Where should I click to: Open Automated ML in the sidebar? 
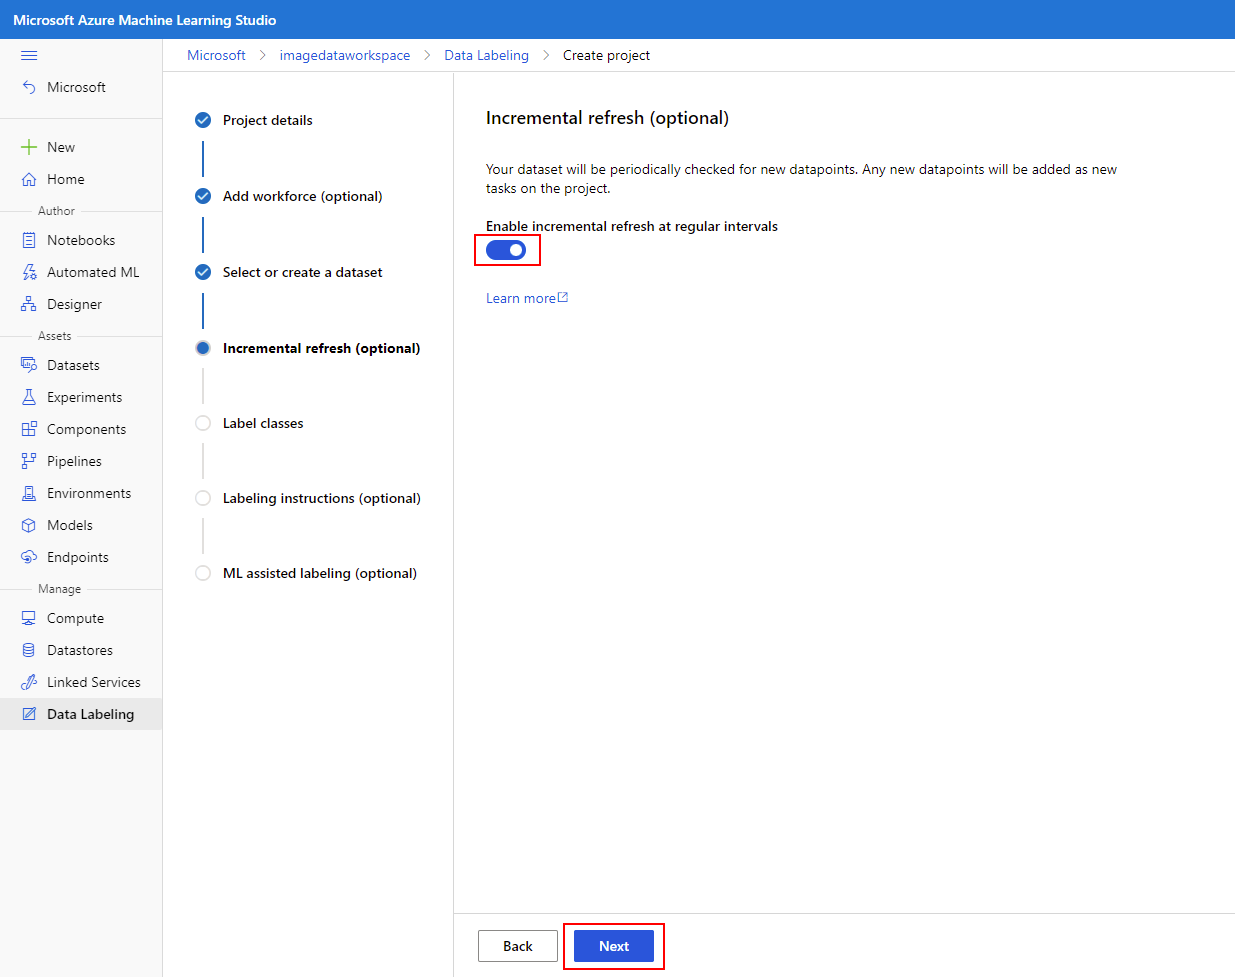[x=90, y=271]
